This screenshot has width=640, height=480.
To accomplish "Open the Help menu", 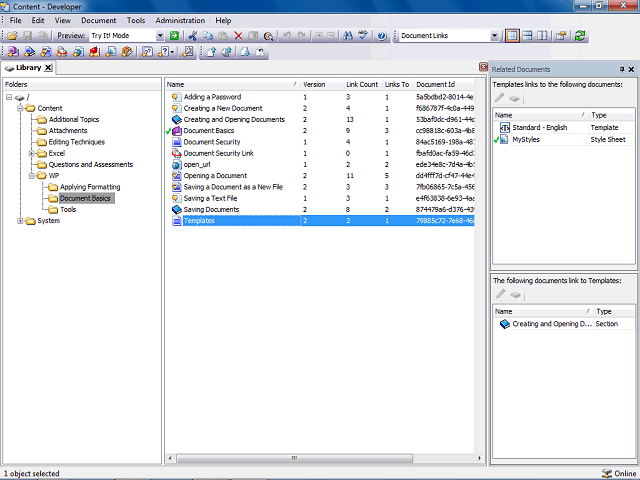I will (223, 20).
